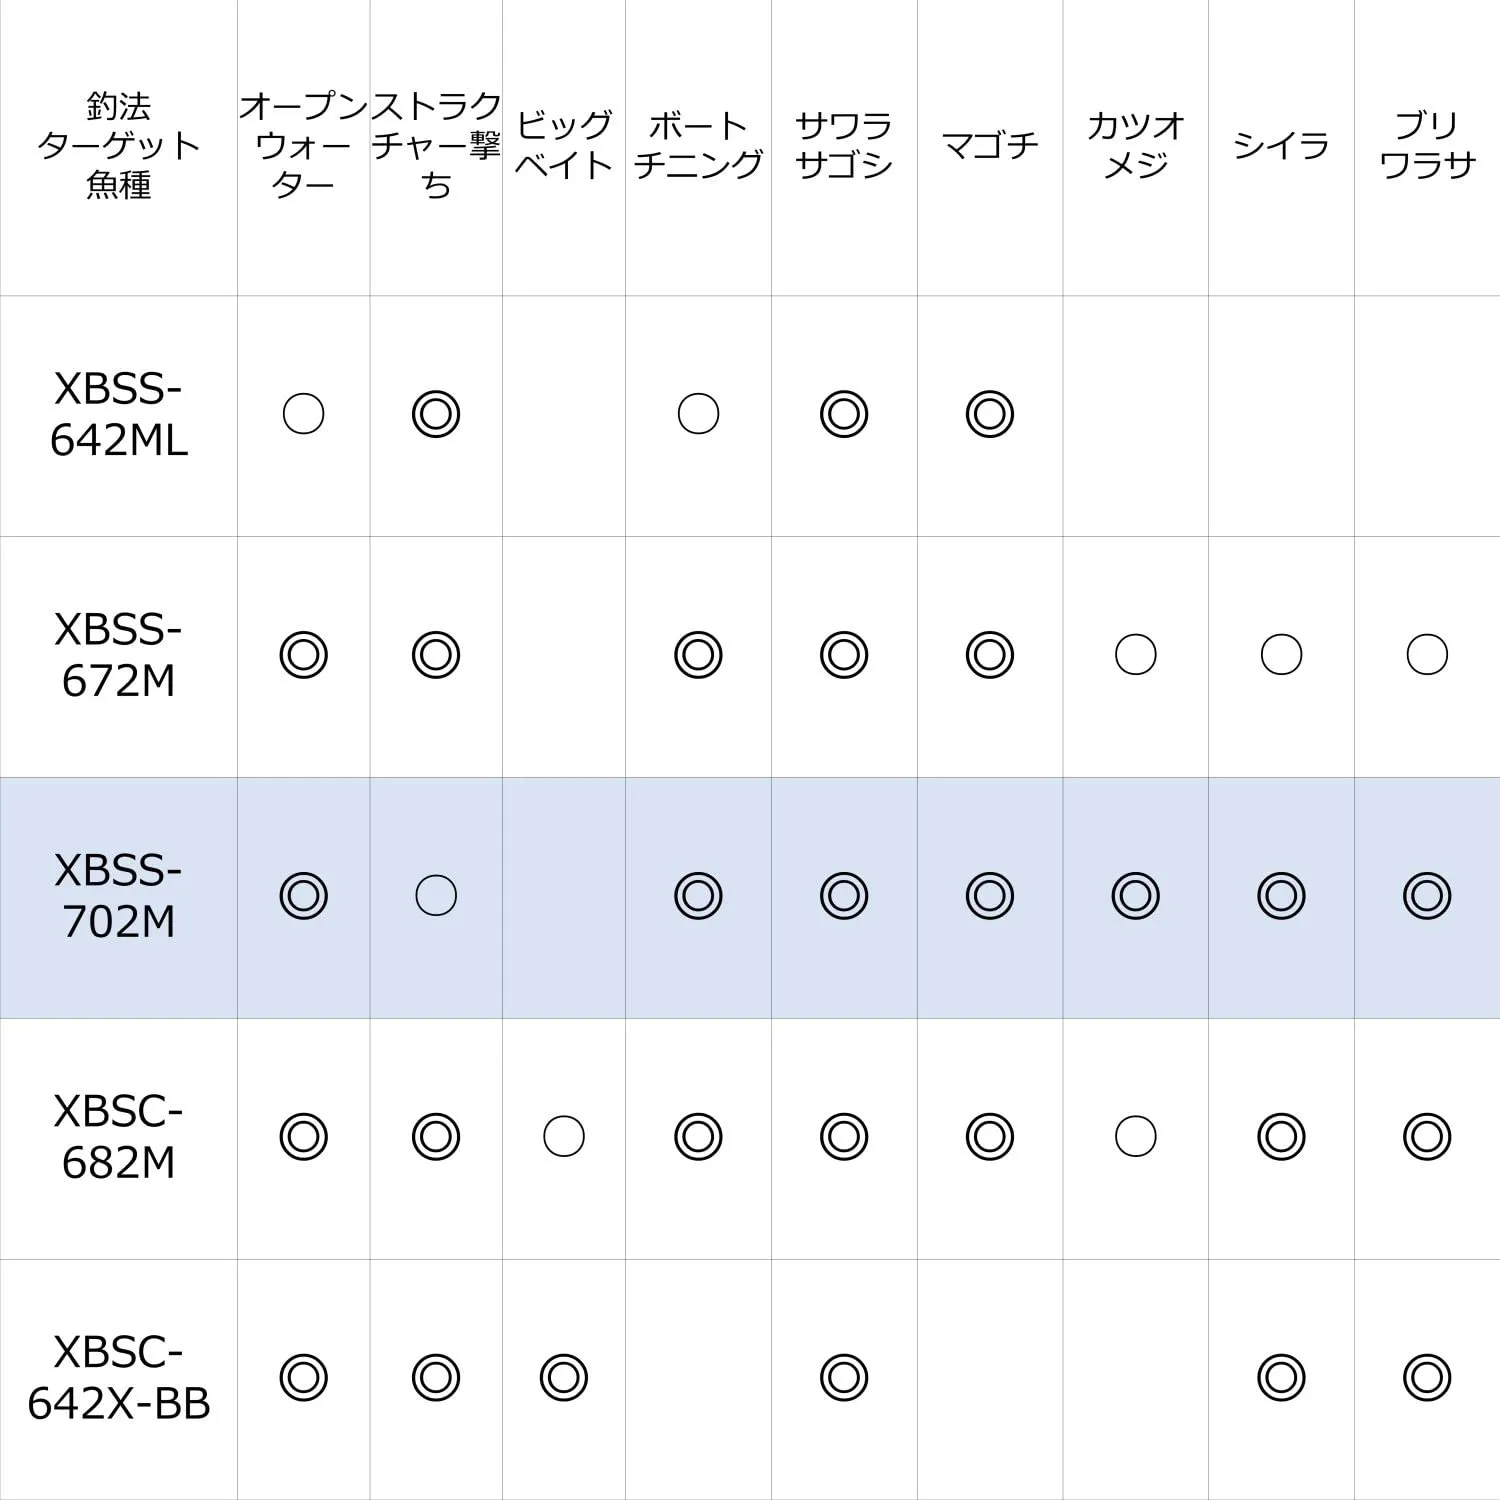This screenshot has width=1500, height=1500.
Task: Select the ブリ ワラサ column header
Action: tap(1426, 145)
